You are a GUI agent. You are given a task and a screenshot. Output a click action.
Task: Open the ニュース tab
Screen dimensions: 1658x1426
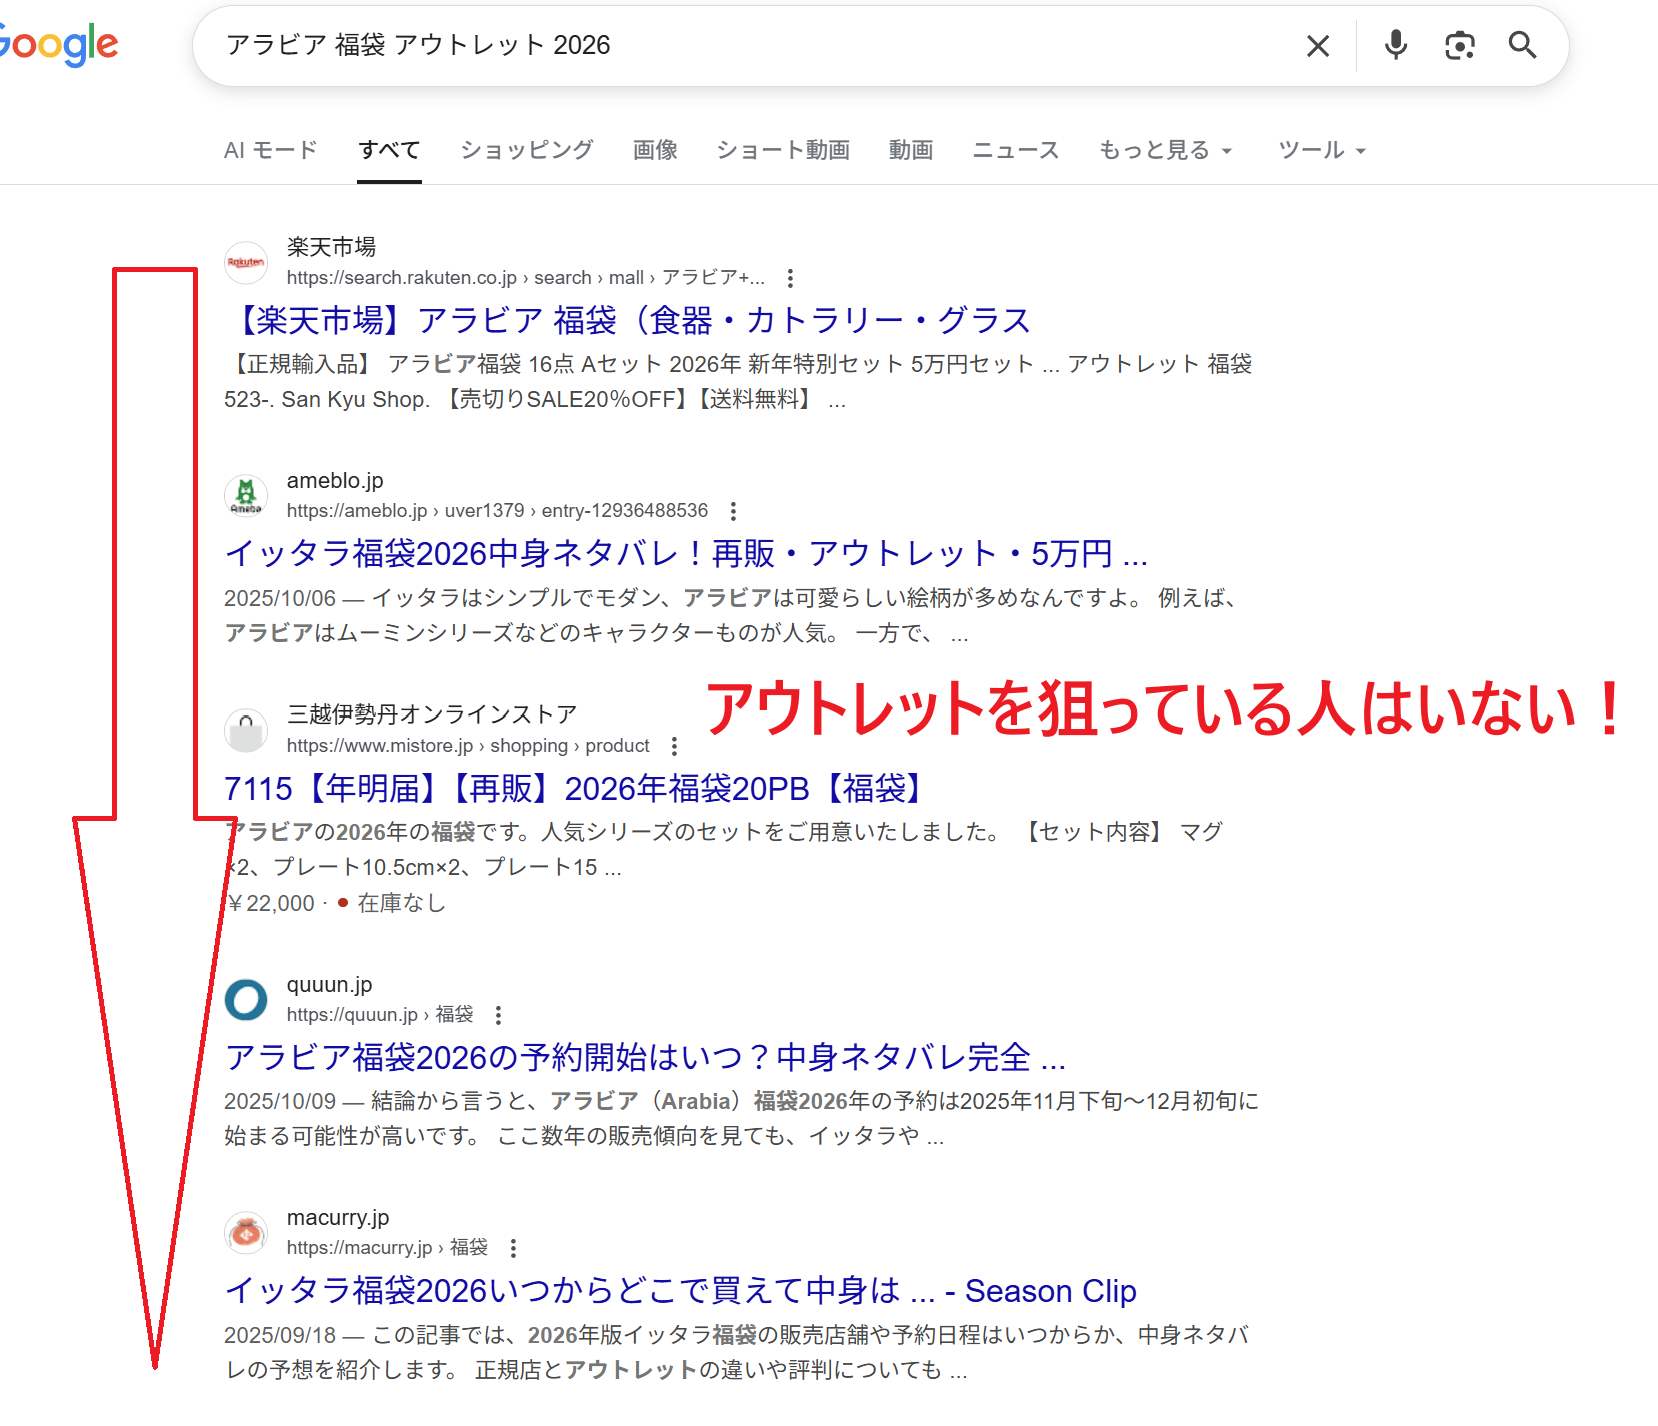click(1015, 150)
